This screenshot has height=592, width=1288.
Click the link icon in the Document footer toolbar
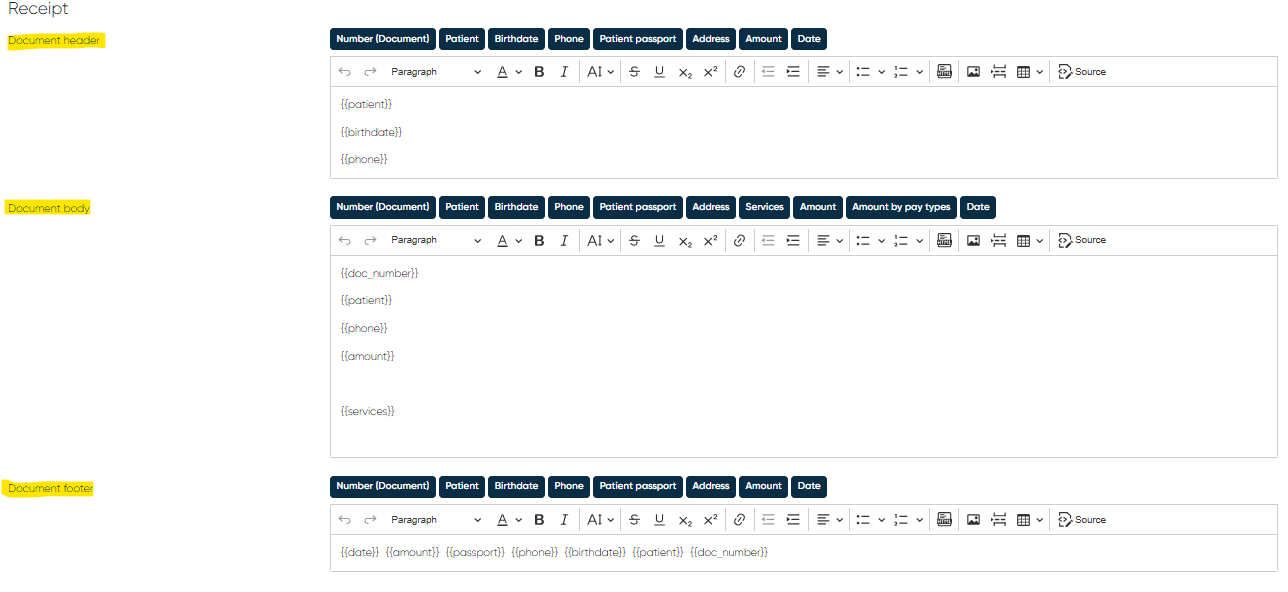click(739, 520)
